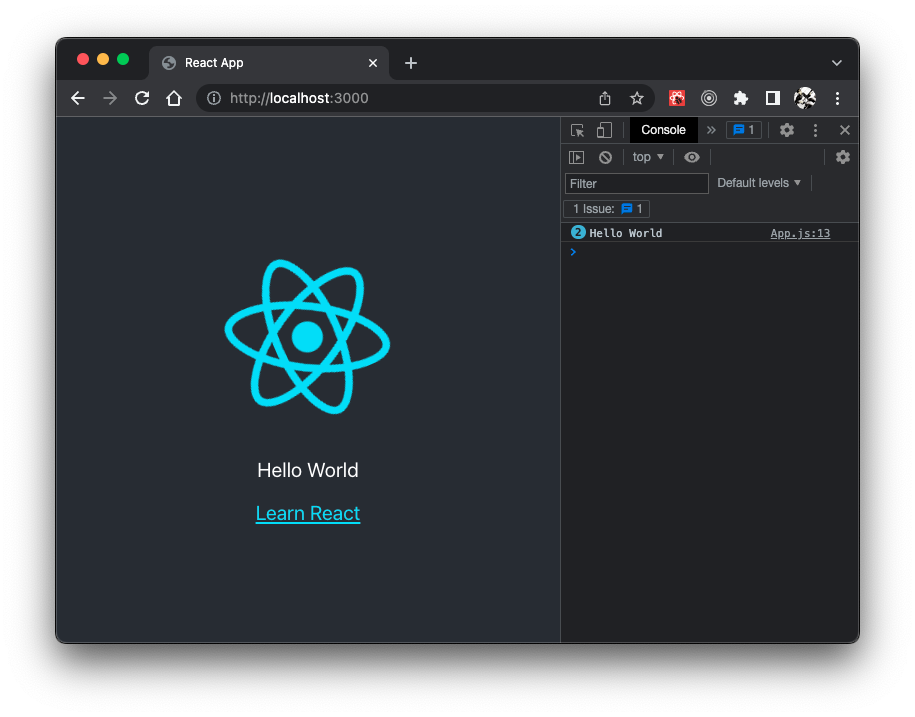Bookmark this page with star icon

(x=637, y=98)
